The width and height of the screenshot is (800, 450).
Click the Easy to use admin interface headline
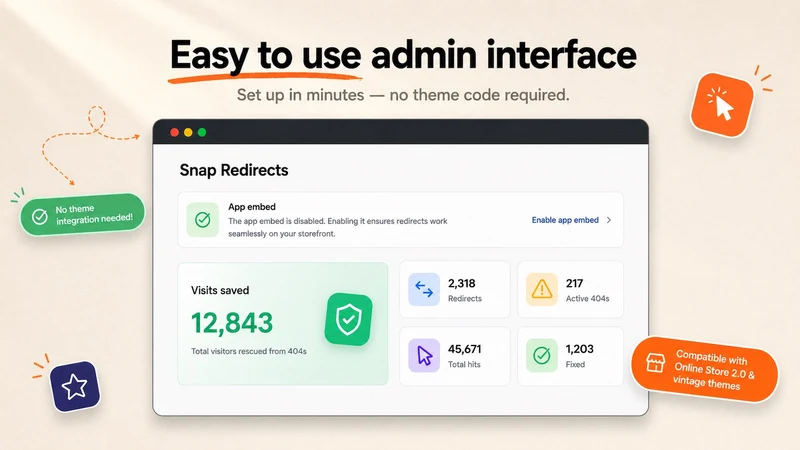pos(403,55)
